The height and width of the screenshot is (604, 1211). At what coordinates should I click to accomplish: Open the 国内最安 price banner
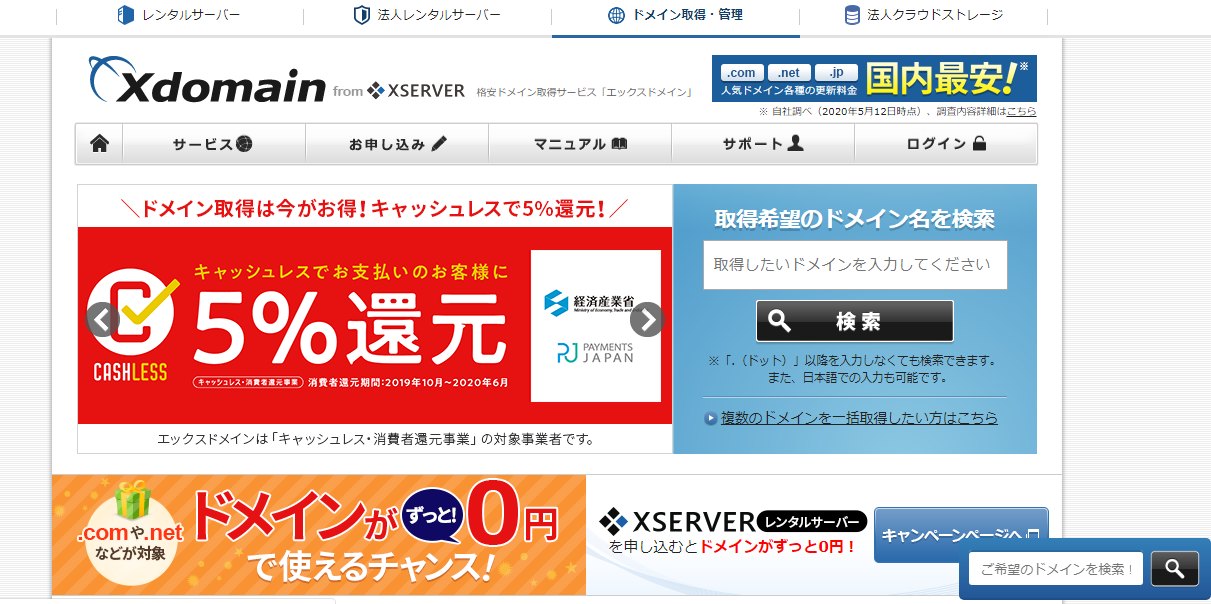tap(874, 79)
